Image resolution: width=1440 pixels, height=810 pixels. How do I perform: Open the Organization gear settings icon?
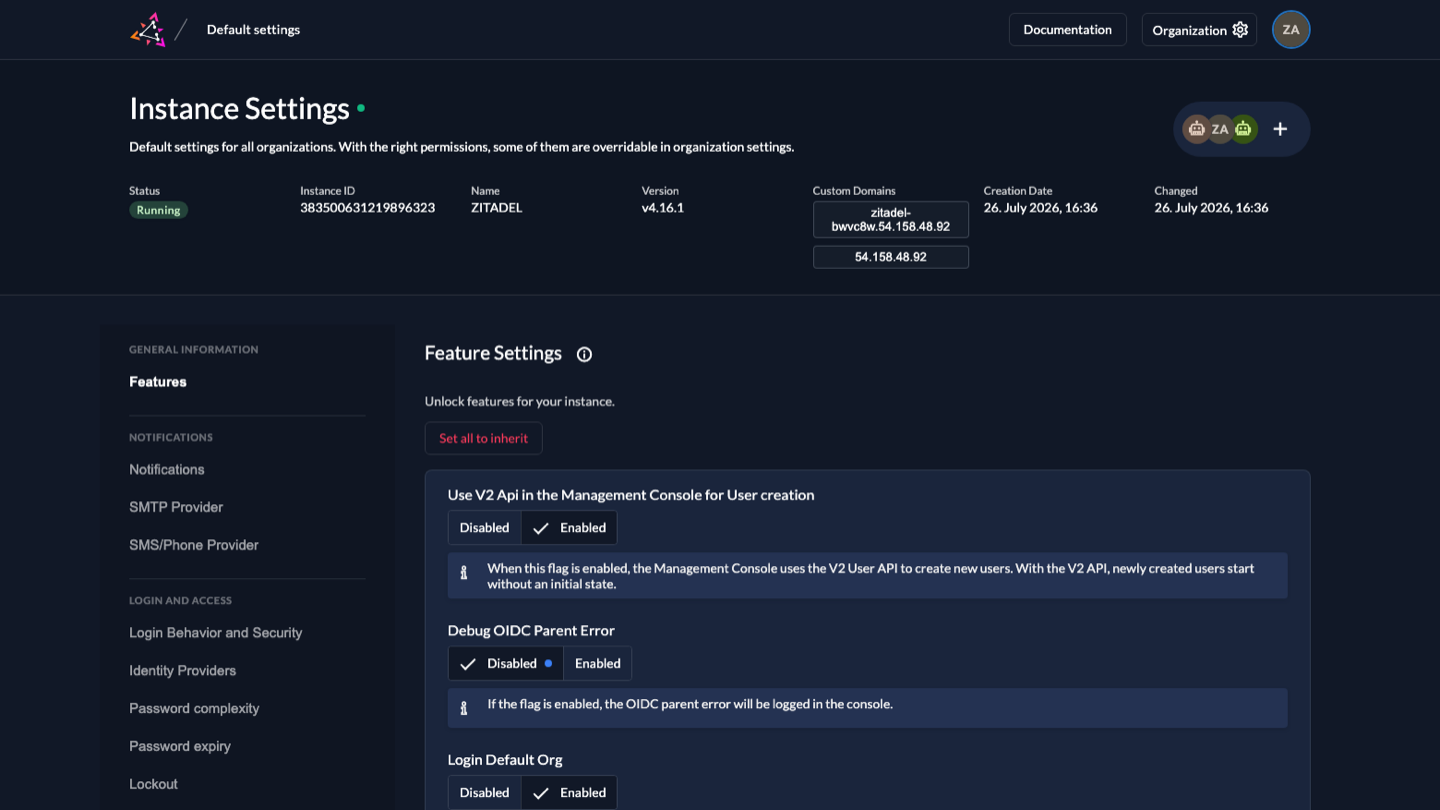tap(1240, 30)
